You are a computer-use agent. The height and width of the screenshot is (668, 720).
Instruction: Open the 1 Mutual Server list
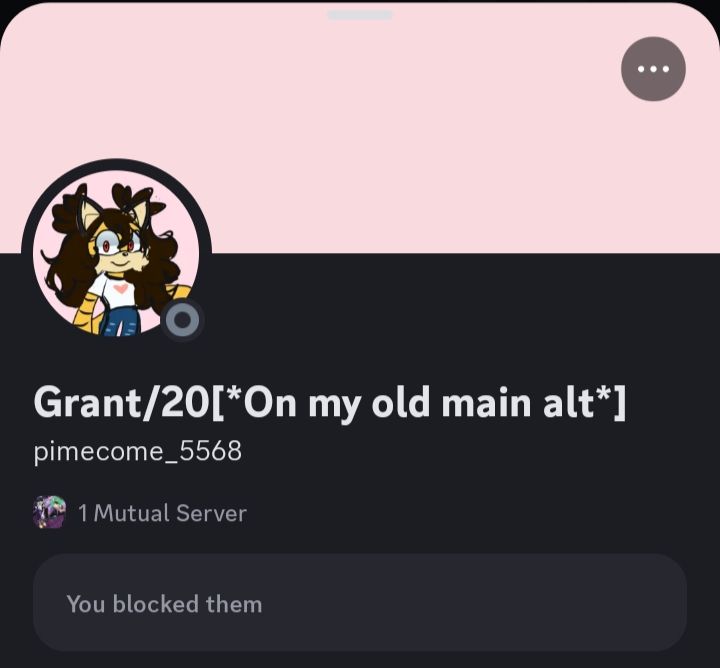pos(140,512)
